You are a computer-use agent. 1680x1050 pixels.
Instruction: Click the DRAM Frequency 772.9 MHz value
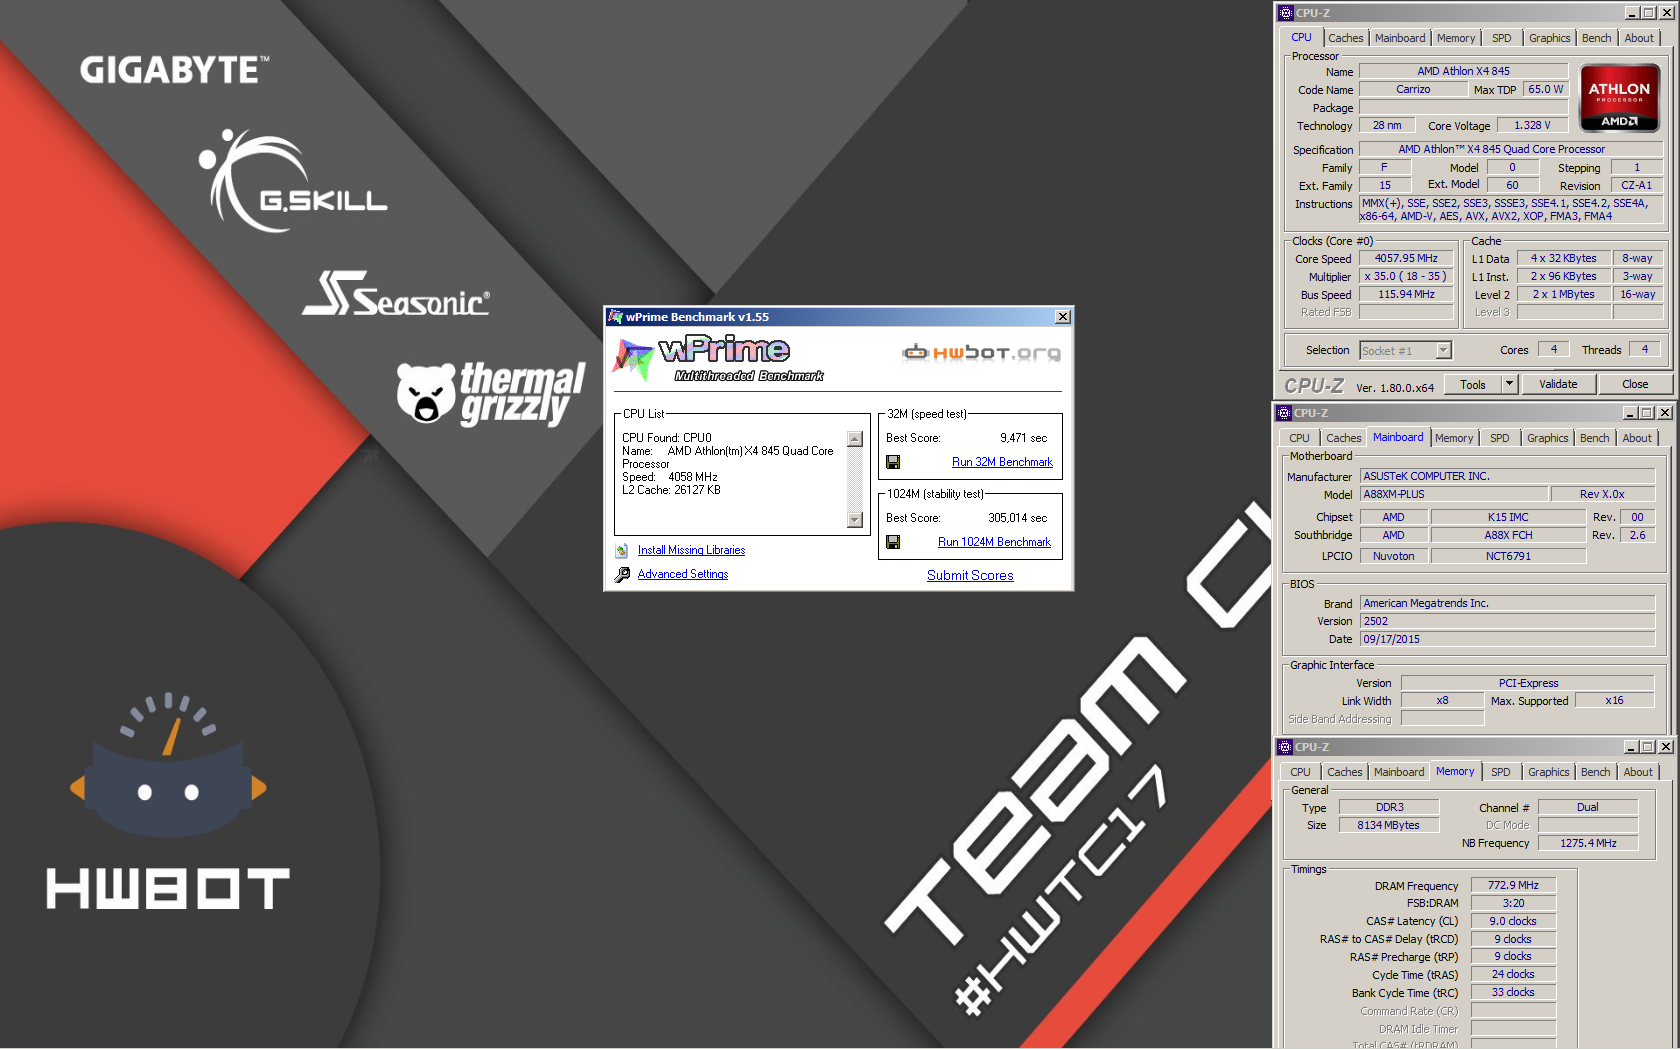[1513, 885]
